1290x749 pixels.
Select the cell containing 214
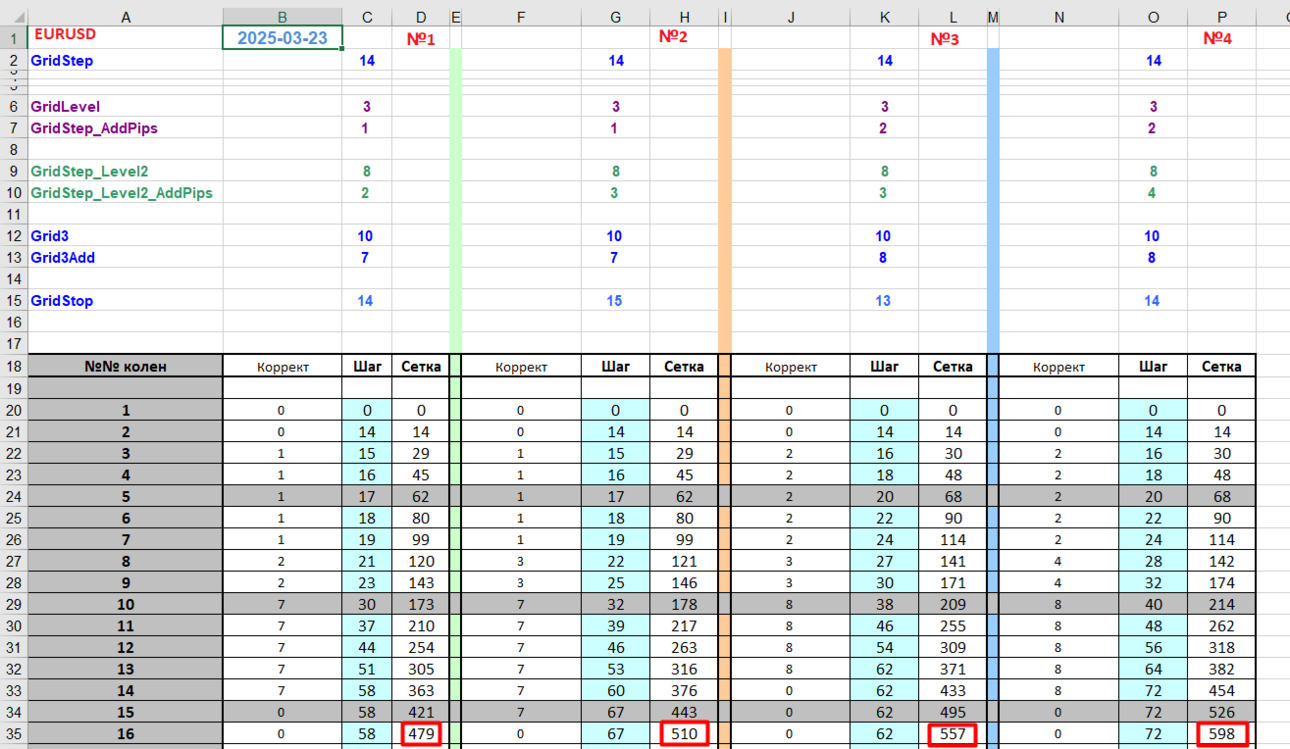click(1222, 604)
